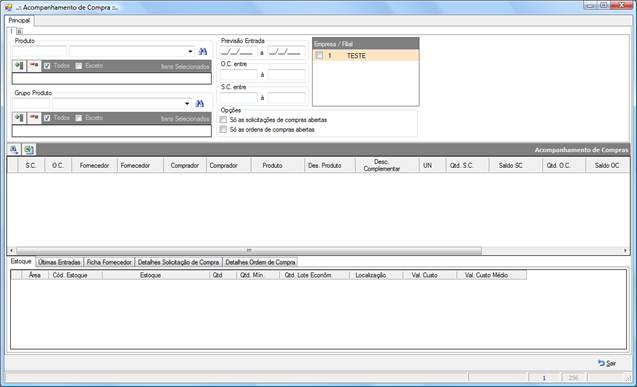
Task: Select the small grid-view tab icon under Principal
Action: [x=19, y=31]
